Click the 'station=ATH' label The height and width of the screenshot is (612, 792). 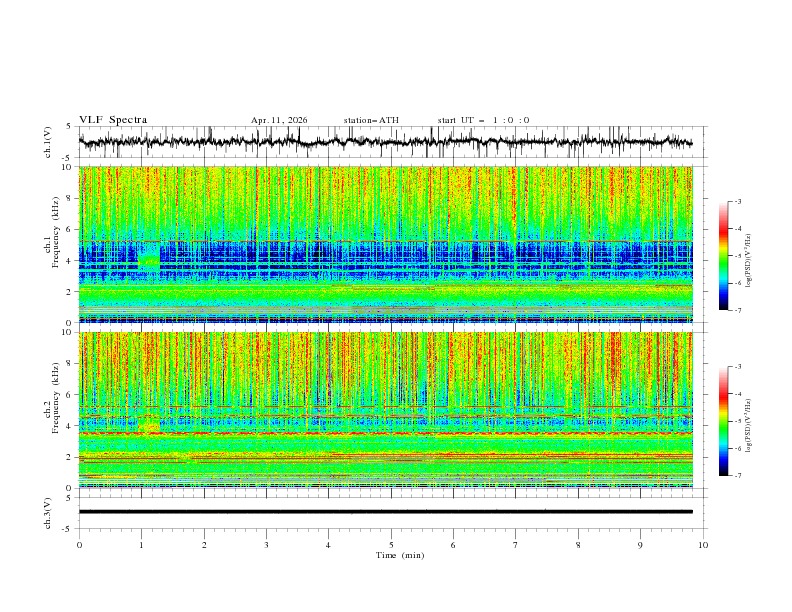pyautogui.click(x=371, y=120)
